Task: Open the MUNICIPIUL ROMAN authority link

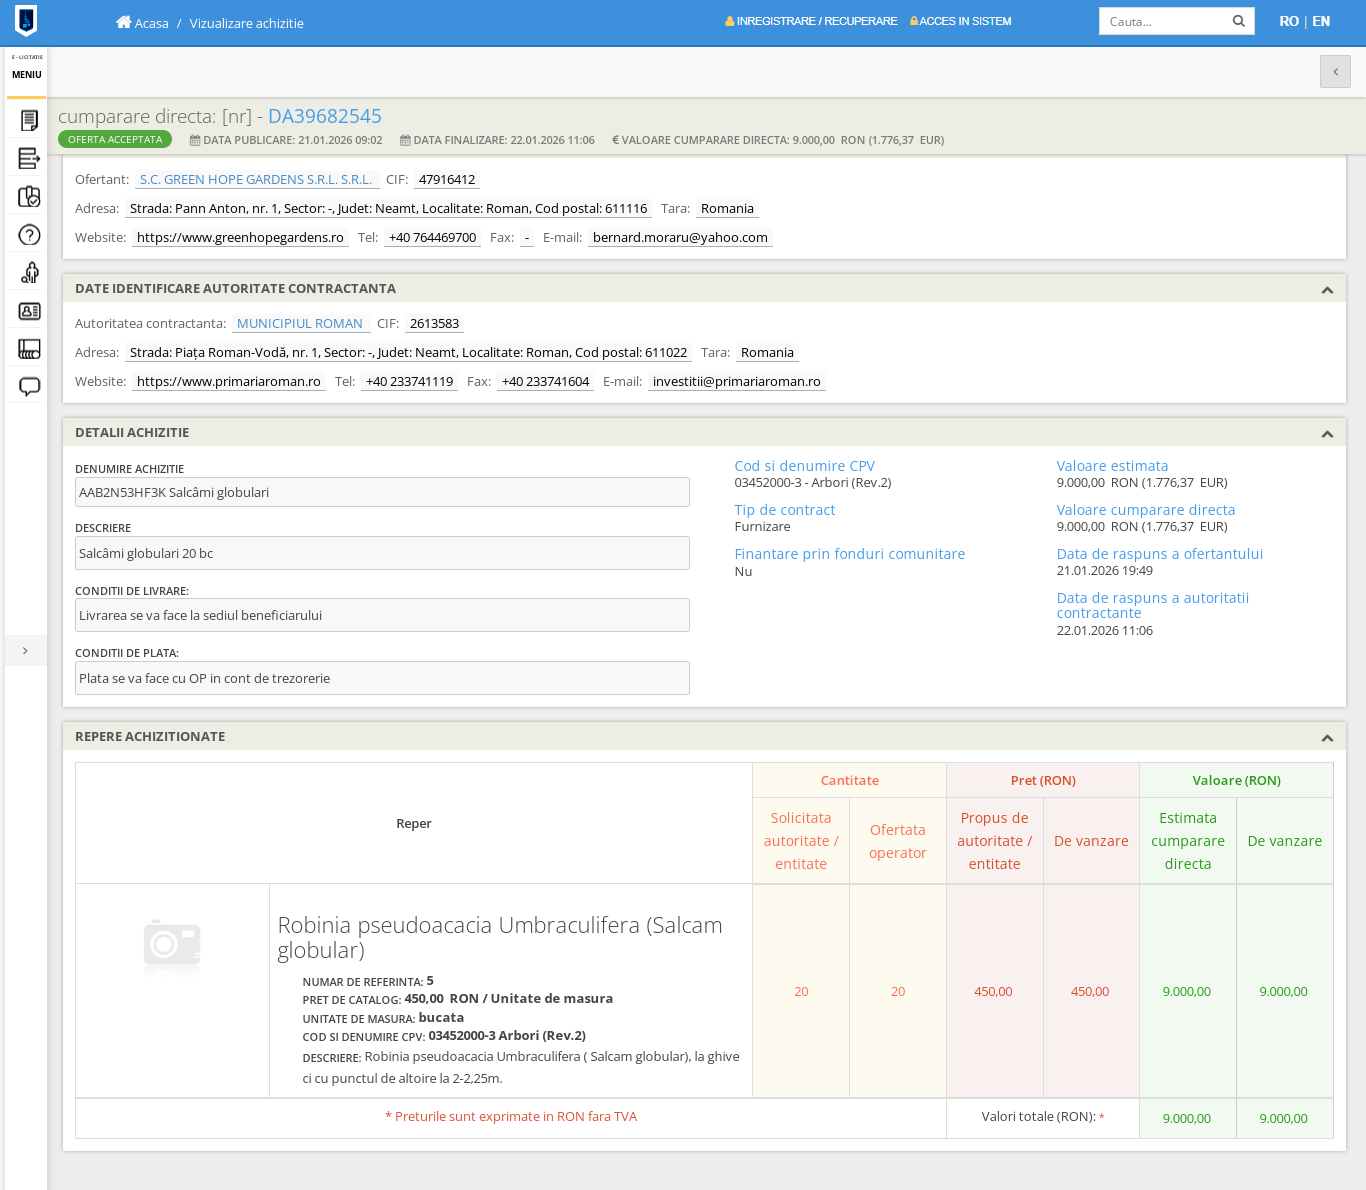Action: [x=300, y=324]
